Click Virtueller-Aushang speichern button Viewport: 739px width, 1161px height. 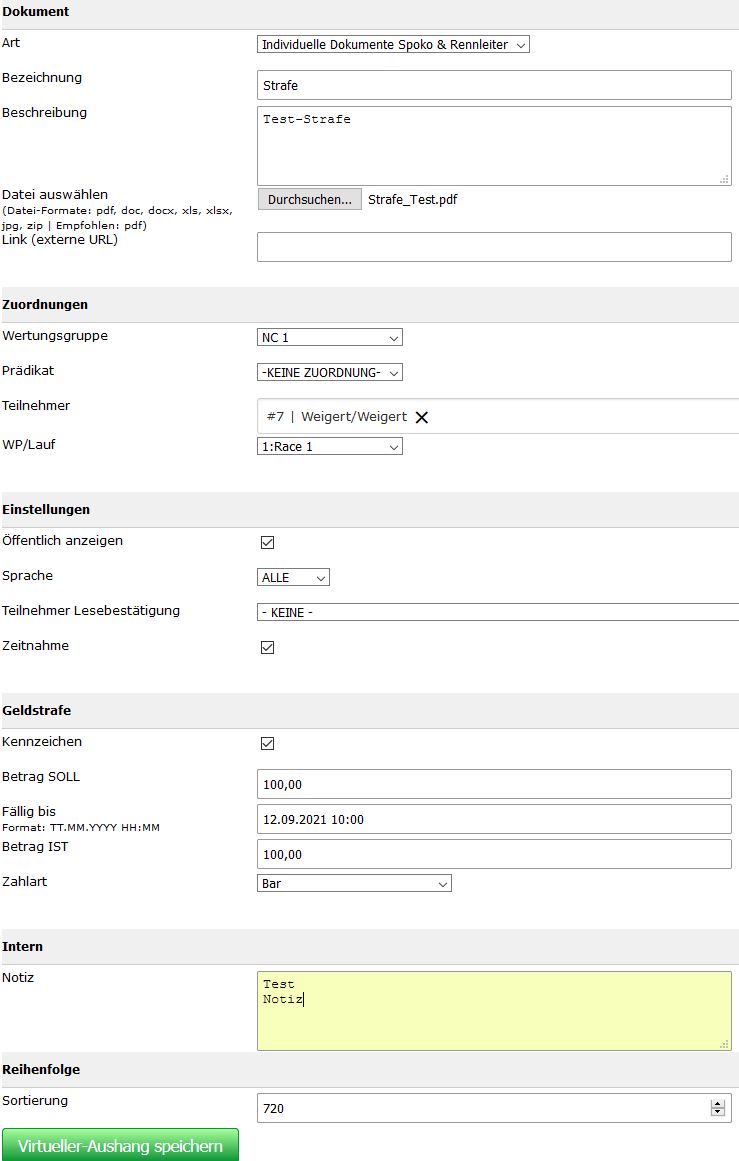pos(120,1145)
